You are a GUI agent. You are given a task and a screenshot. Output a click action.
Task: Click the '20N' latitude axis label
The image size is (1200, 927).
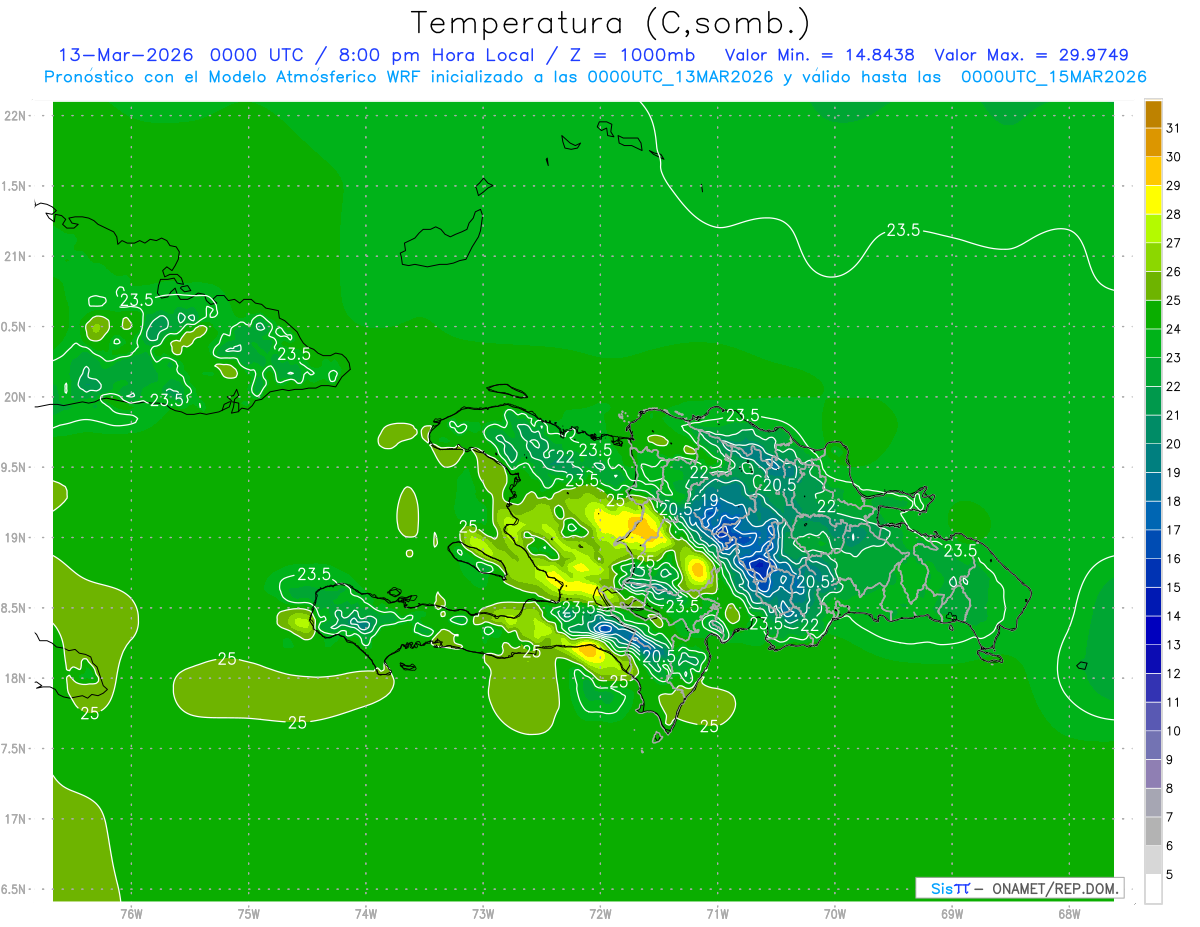tap(15, 397)
